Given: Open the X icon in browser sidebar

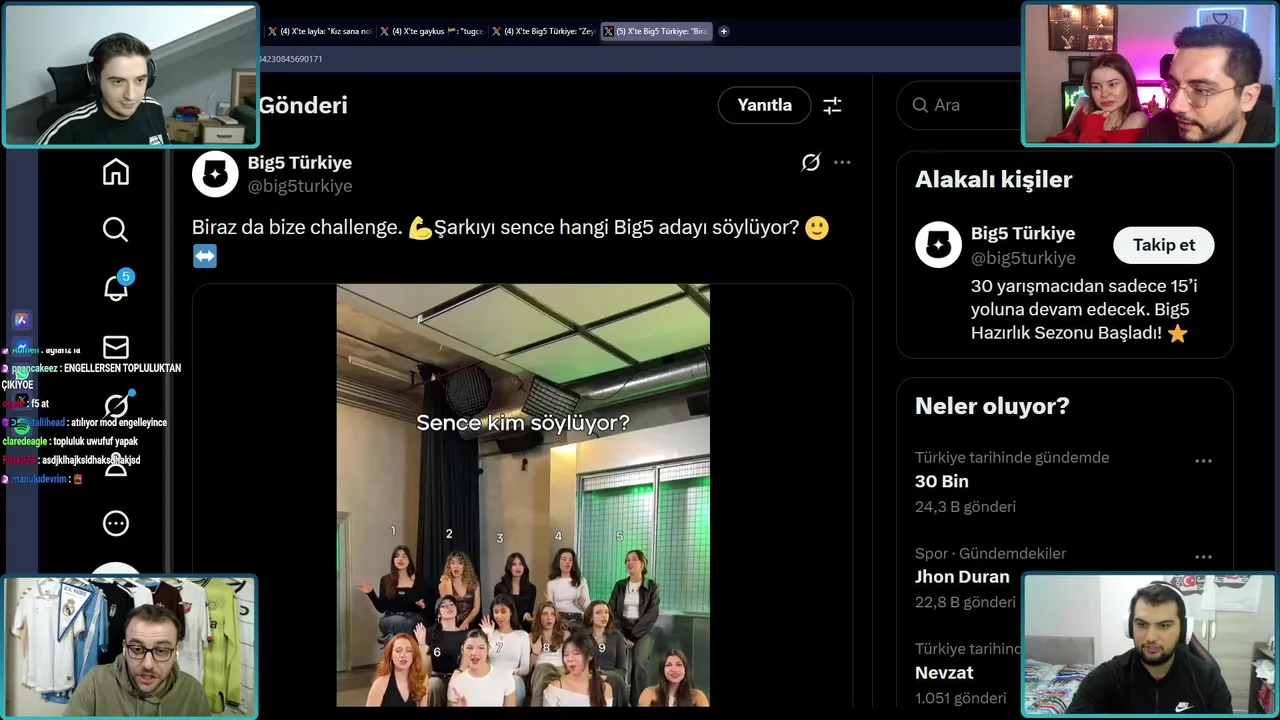Looking at the screenshot, I should 21,401.
